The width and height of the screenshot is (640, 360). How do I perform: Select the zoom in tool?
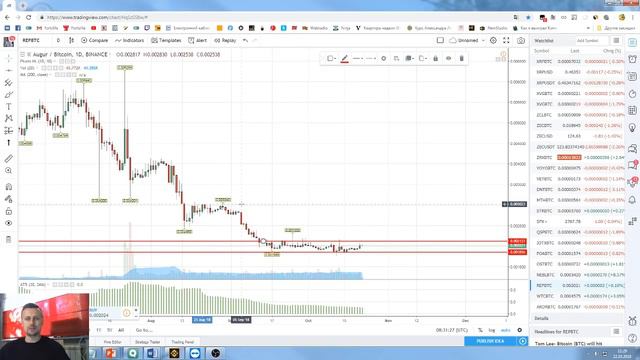[9, 171]
